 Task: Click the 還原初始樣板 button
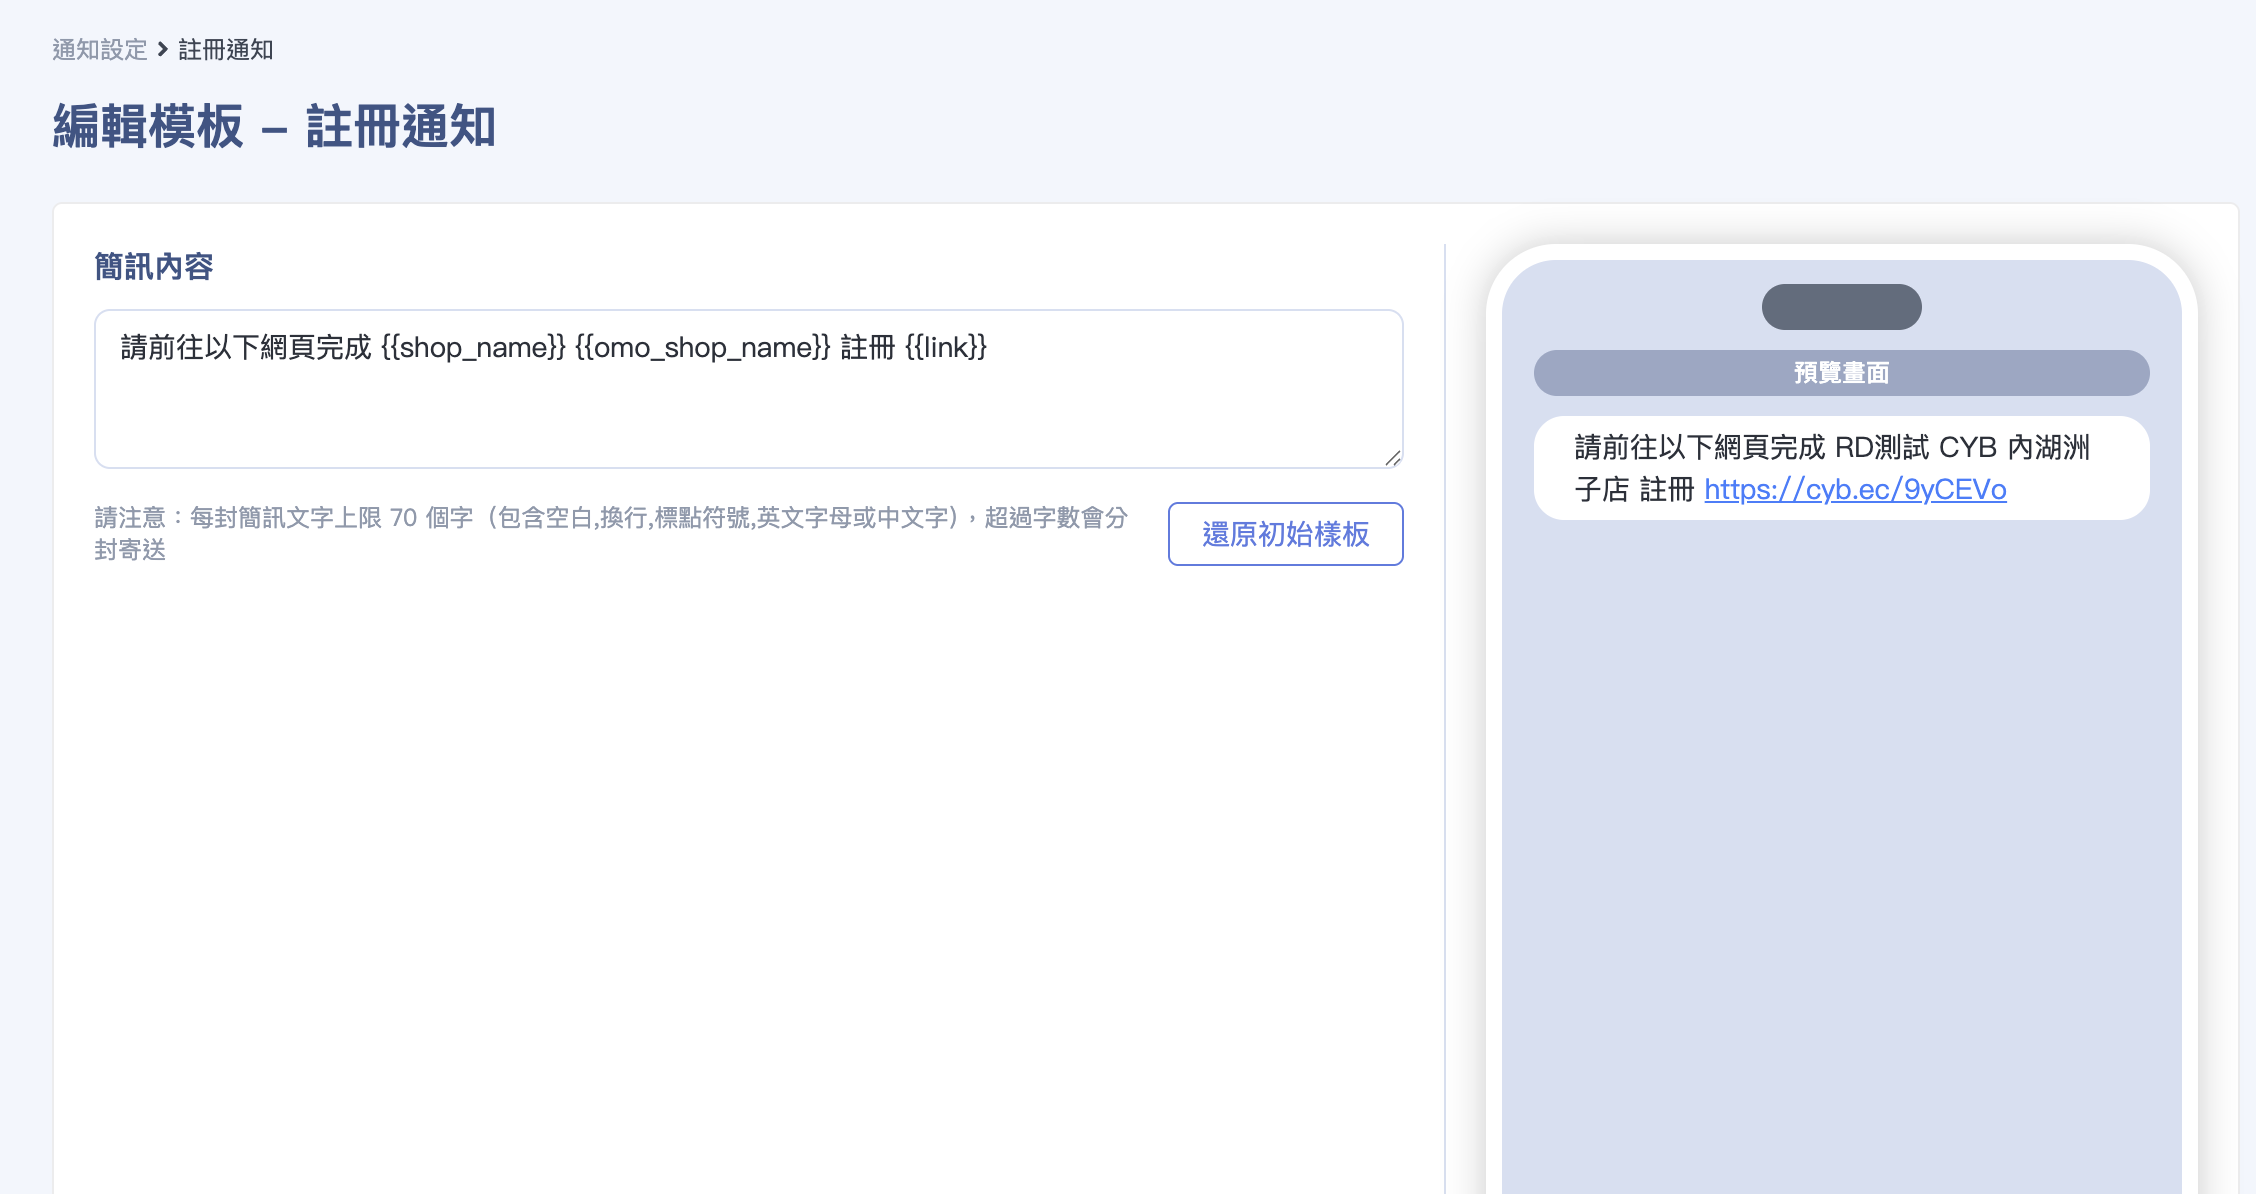[x=1285, y=534]
